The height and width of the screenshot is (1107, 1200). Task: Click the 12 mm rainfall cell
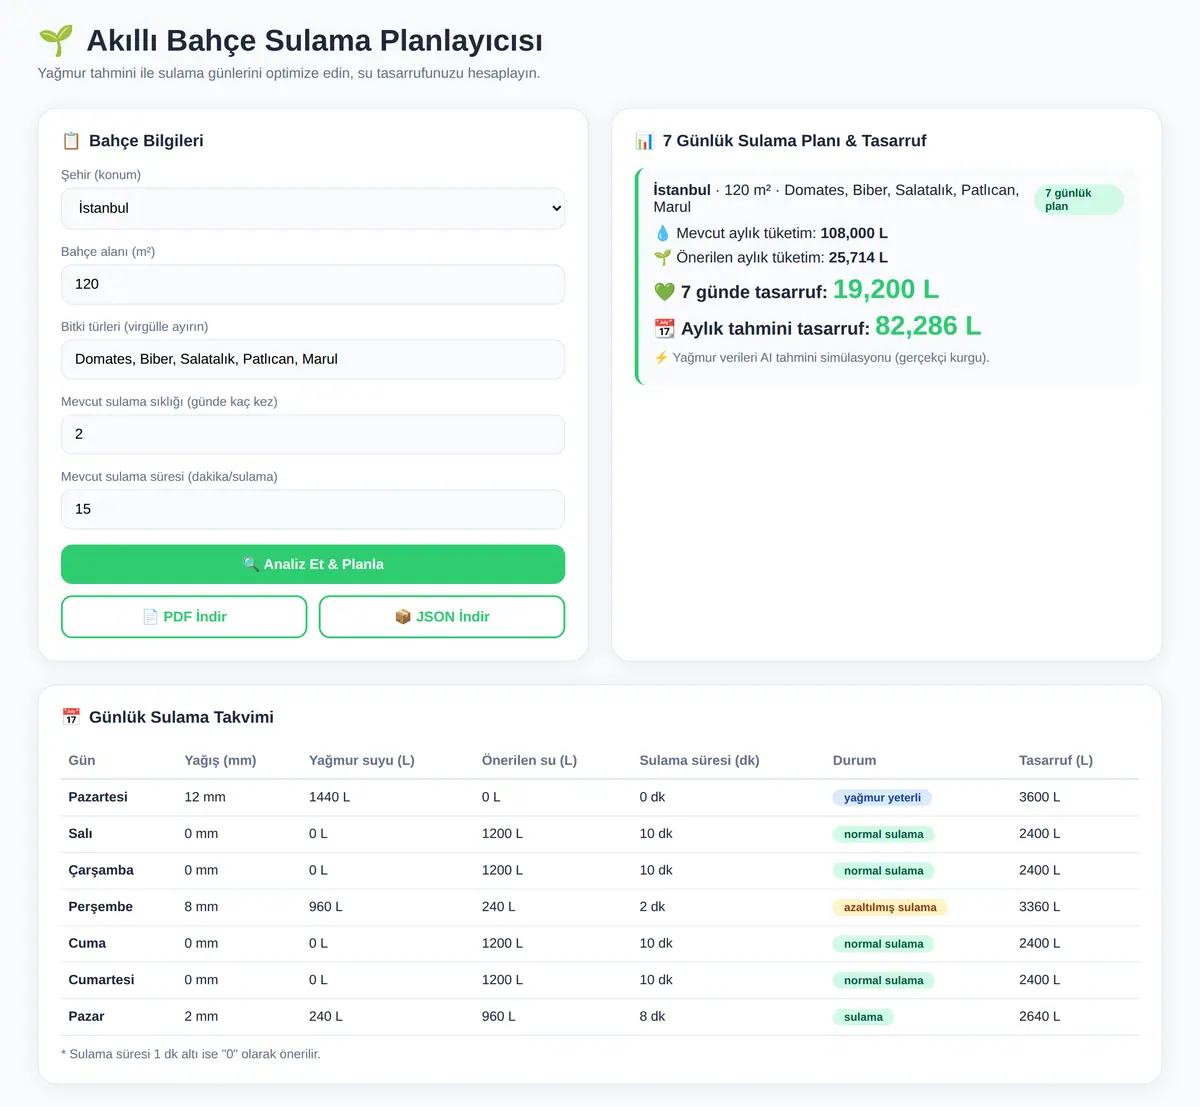(205, 797)
